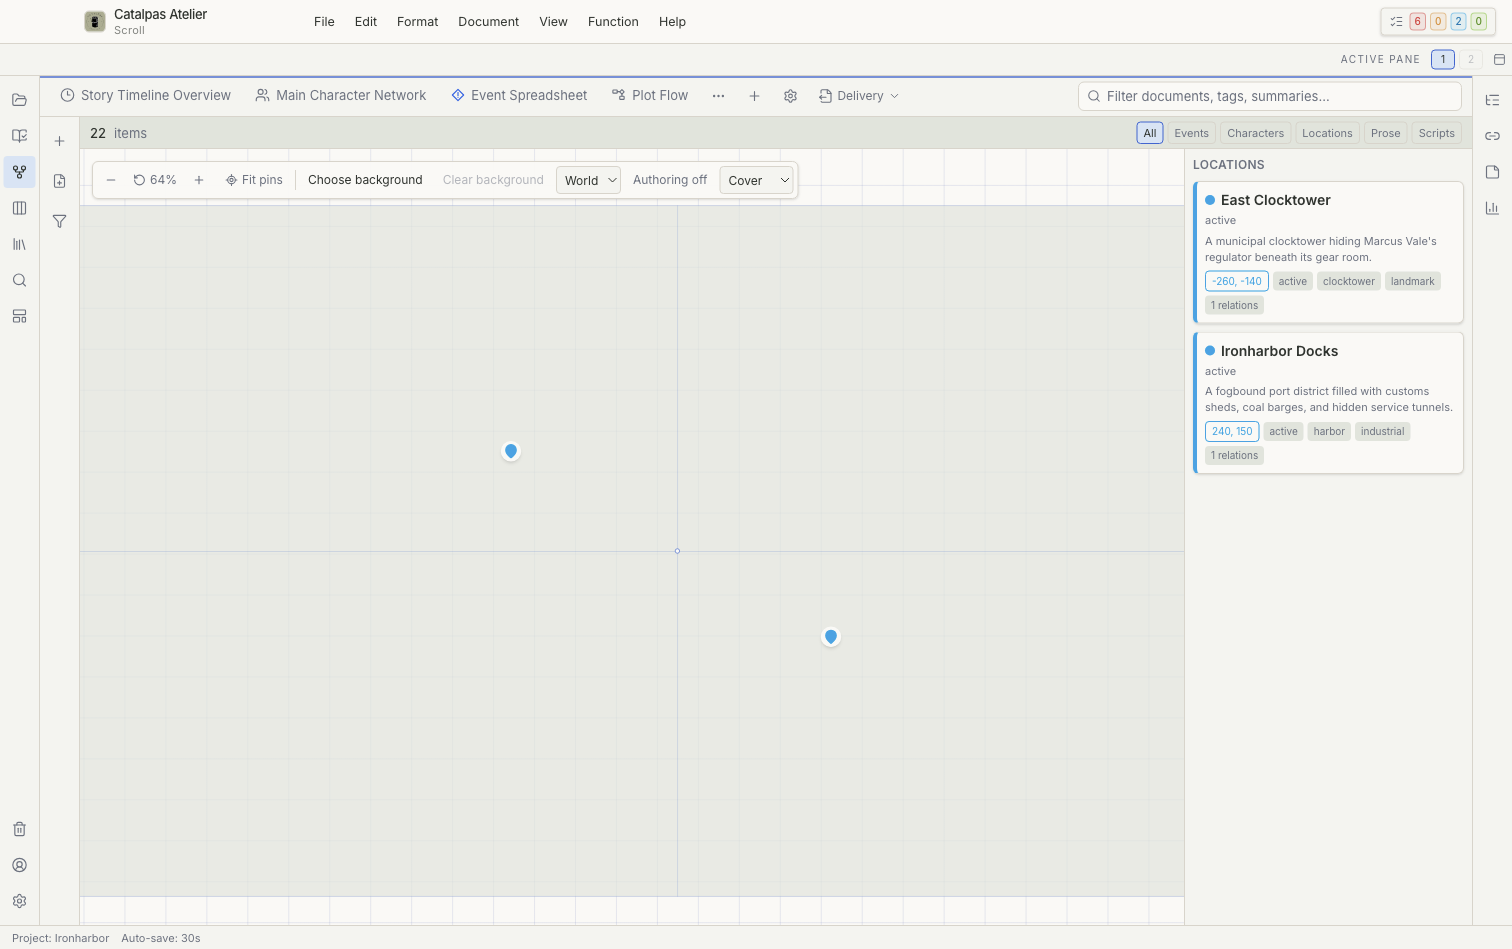This screenshot has height=949, width=1512.
Task: Open the Format menu
Action: tap(417, 22)
